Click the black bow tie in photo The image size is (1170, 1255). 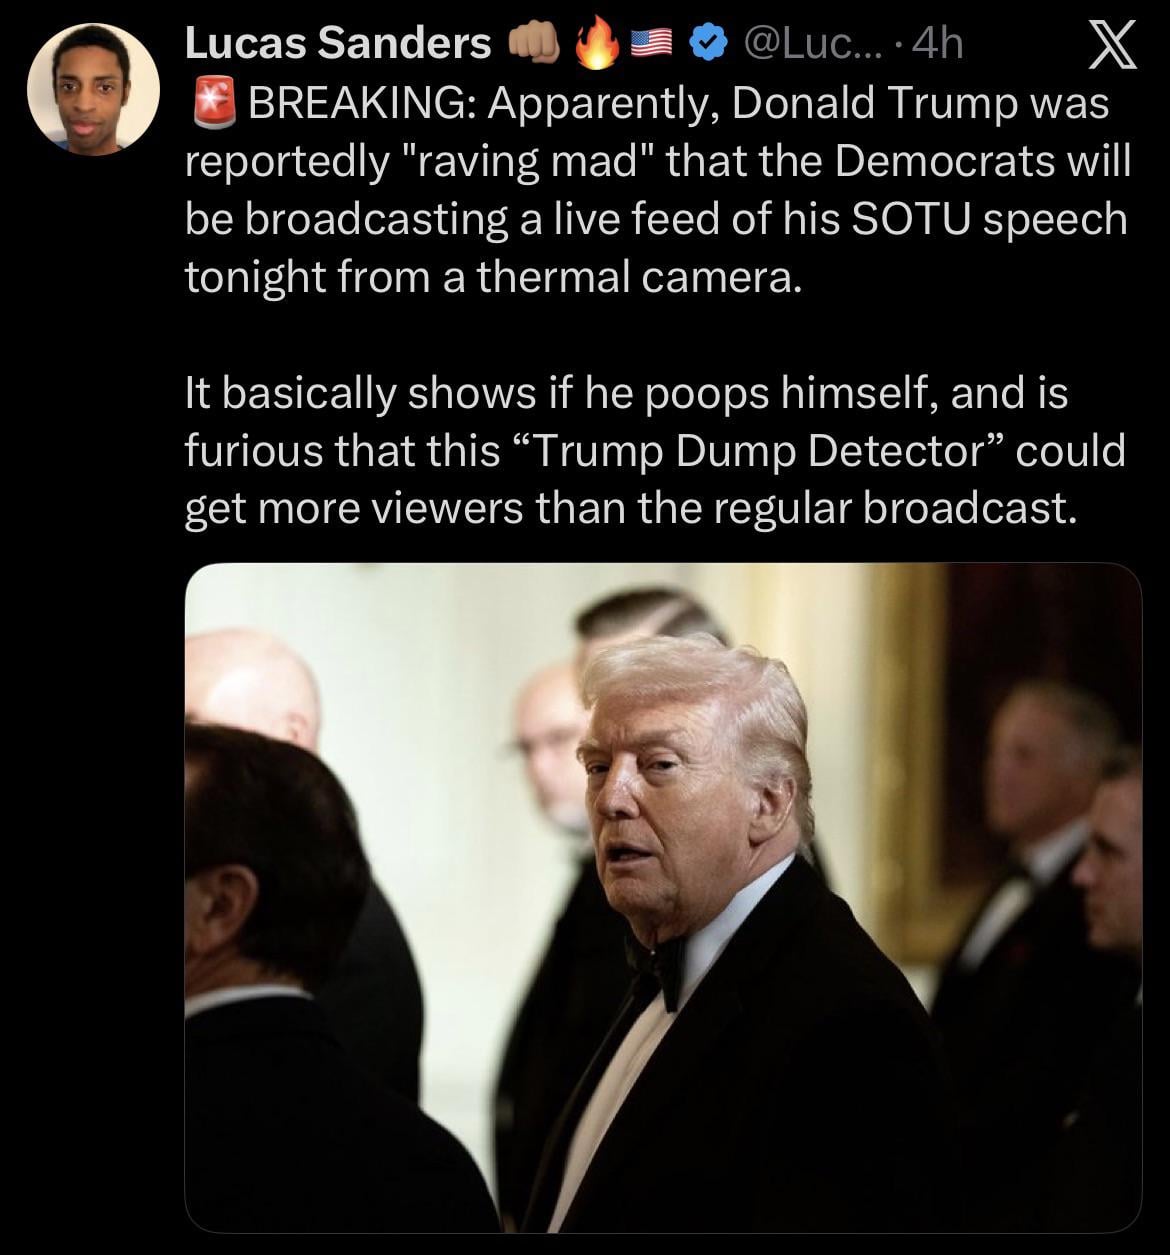(660, 964)
